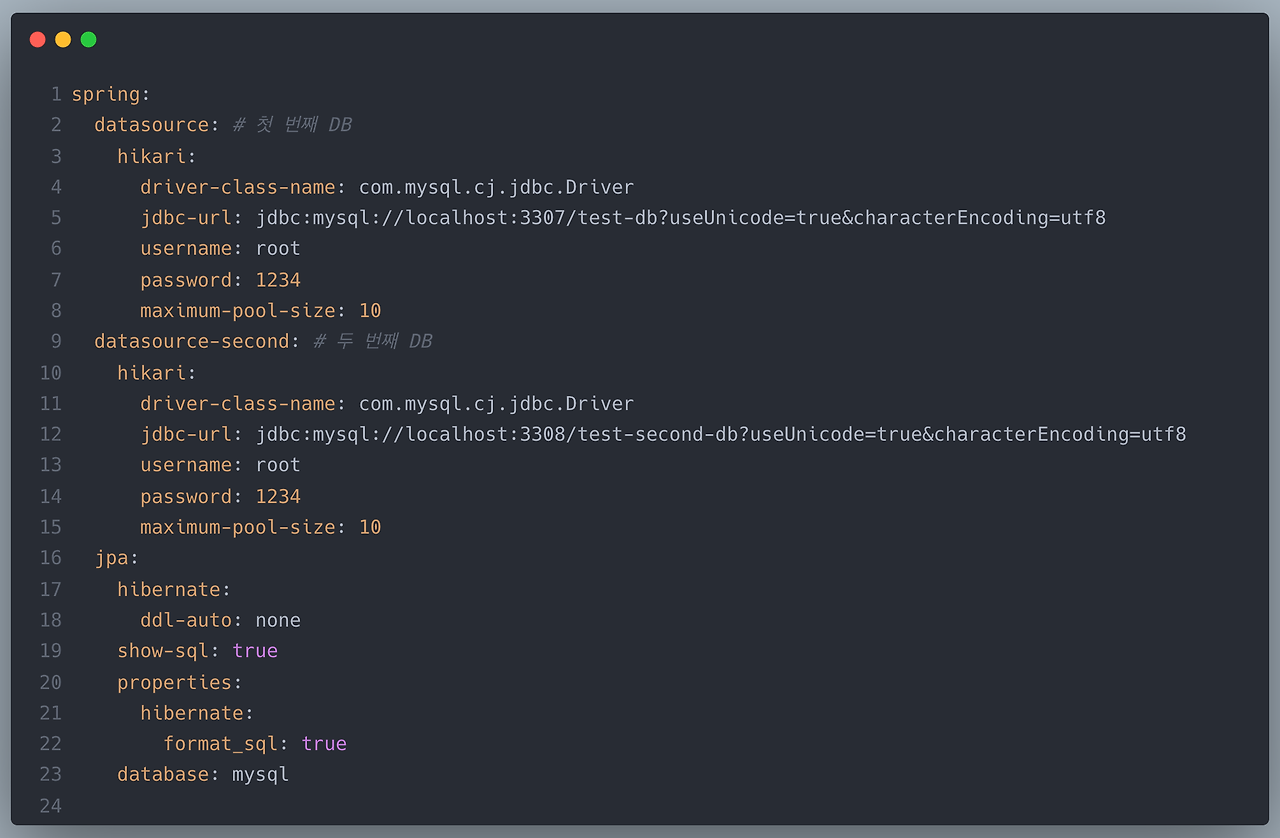Click line number 12 in the gutter
Screen dimensions: 1280x838
pyautogui.click(x=50, y=434)
